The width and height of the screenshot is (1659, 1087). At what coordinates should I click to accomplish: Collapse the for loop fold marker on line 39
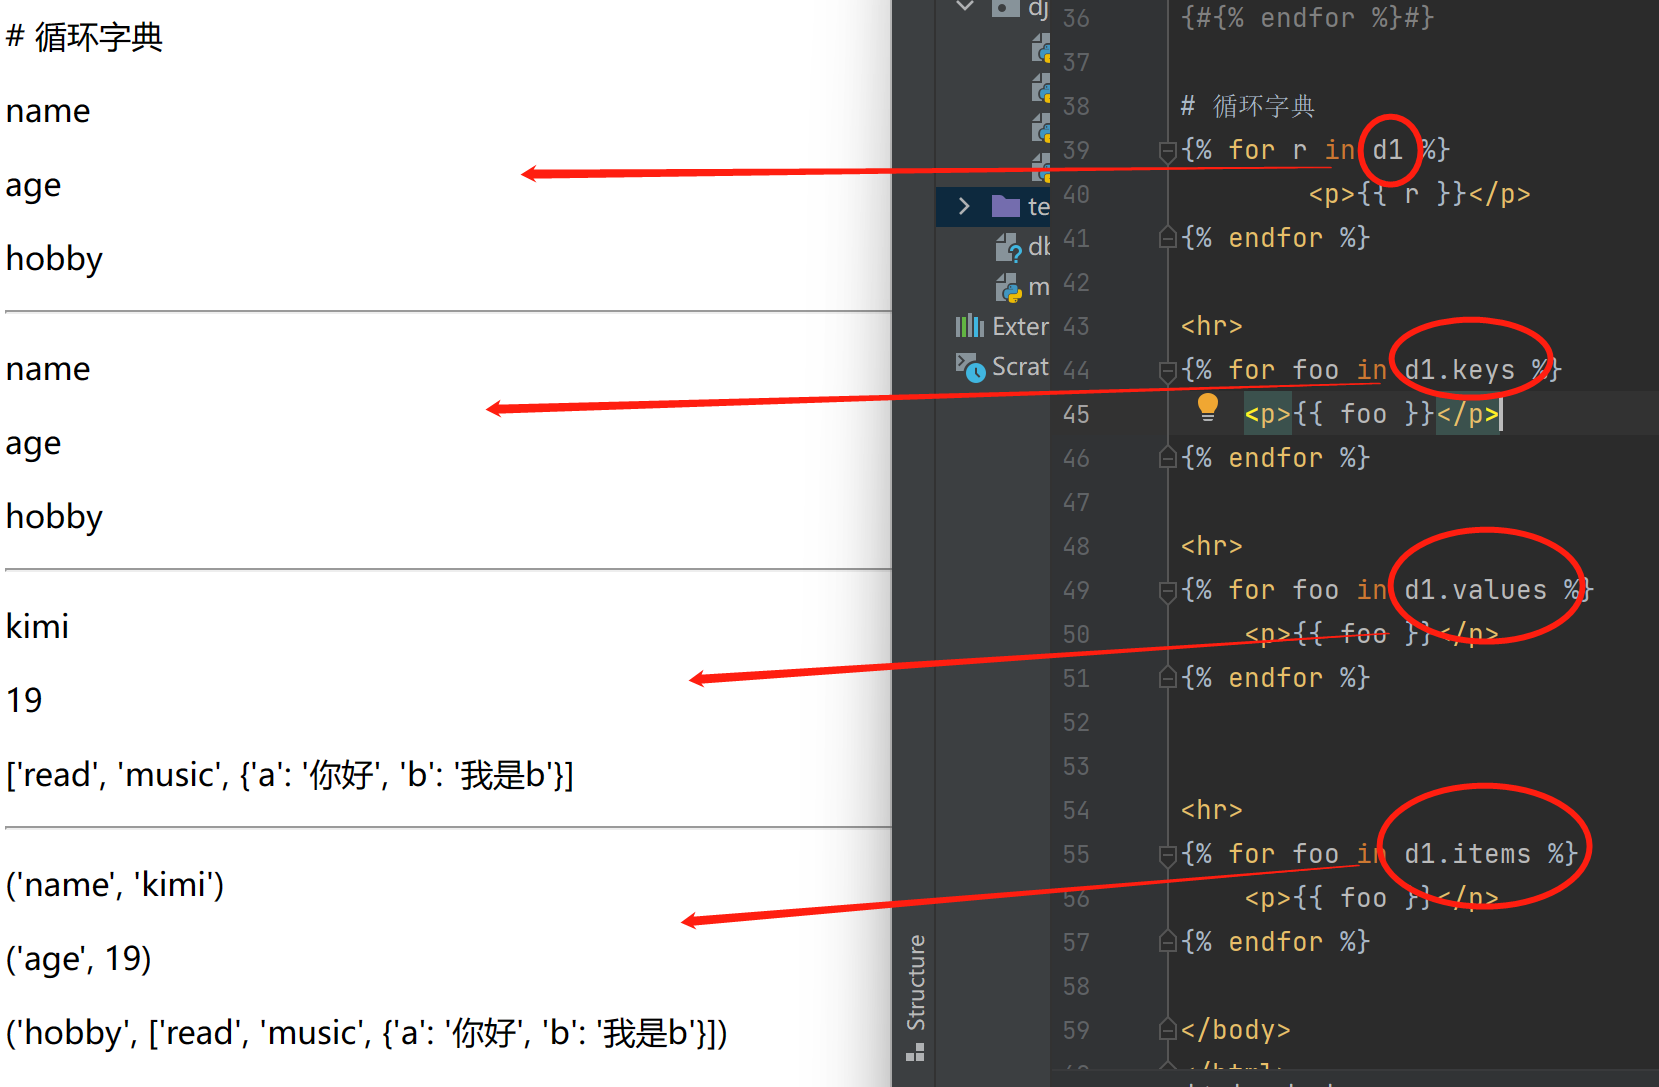pyautogui.click(x=1167, y=151)
